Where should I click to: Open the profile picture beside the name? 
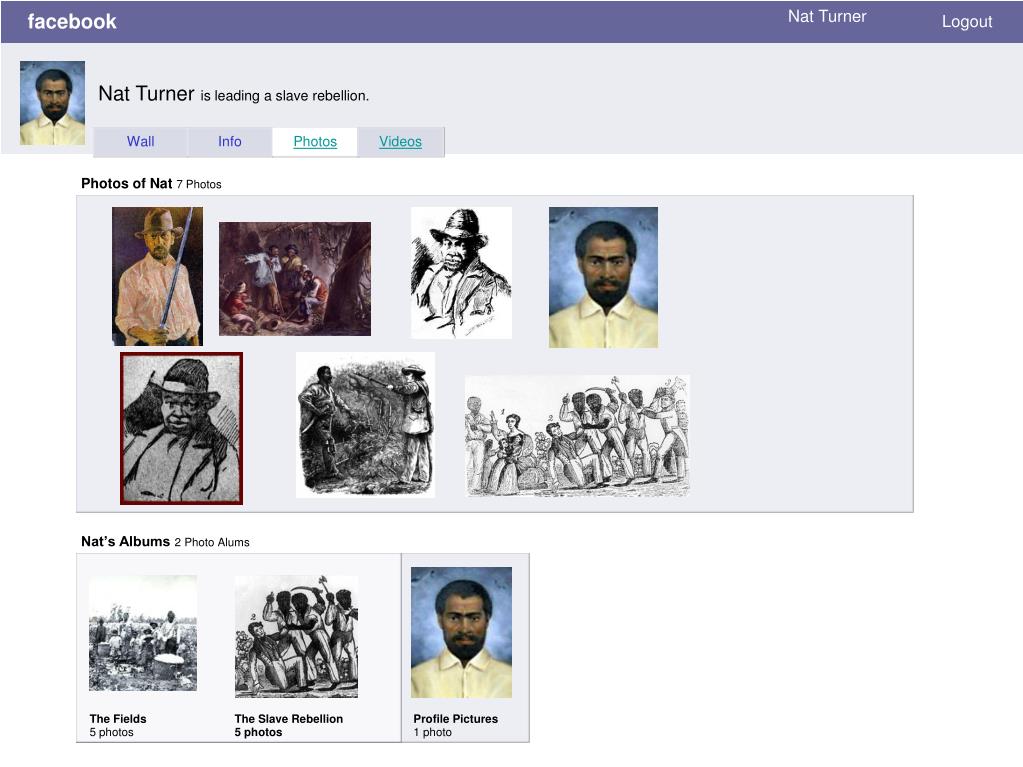(x=52, y=103)
